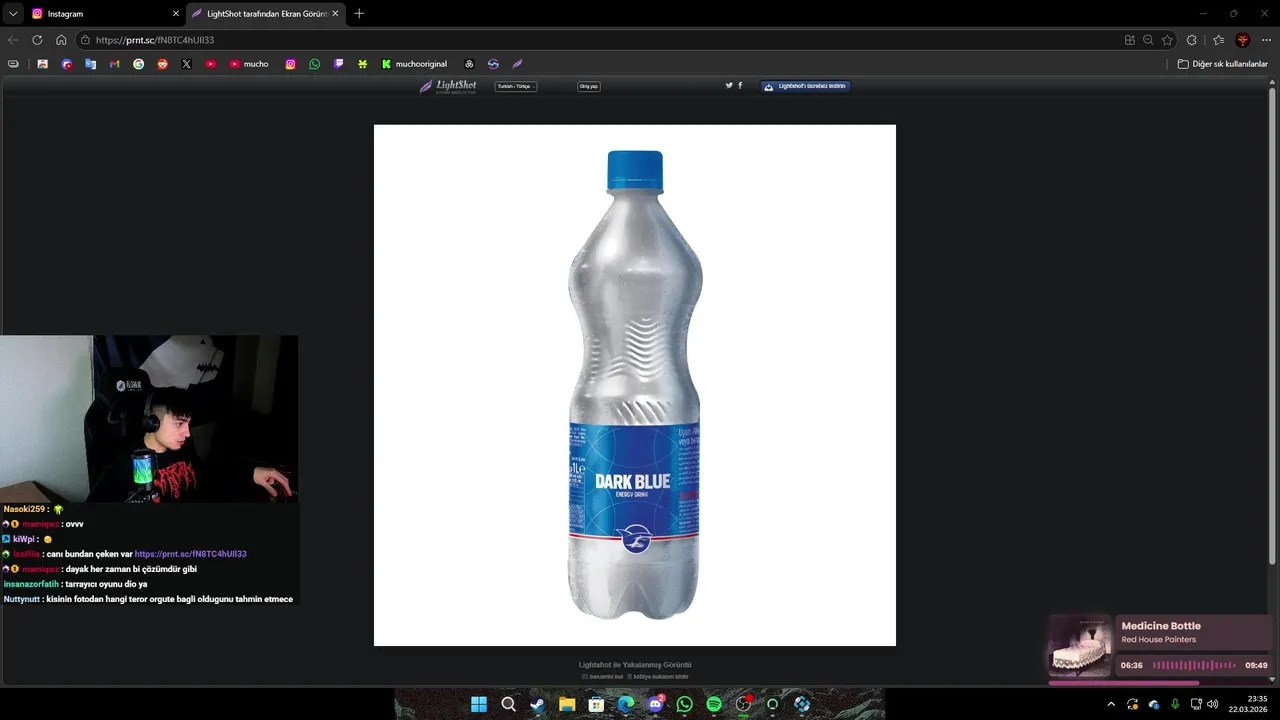The height and width of the screenshot is (720, 1280).
Task: Open the YouTube bookmark icon without label
Action: coord(210,64)
